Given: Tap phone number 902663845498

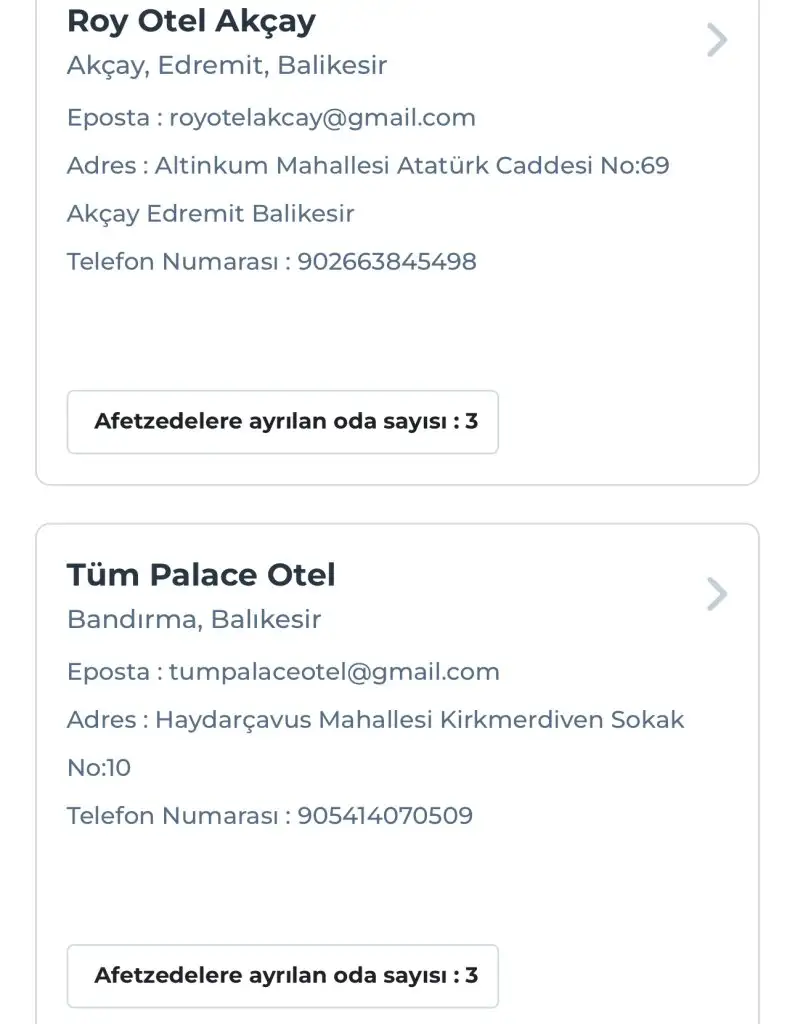Looking at the screenshot, I should (x=387, y=262).
